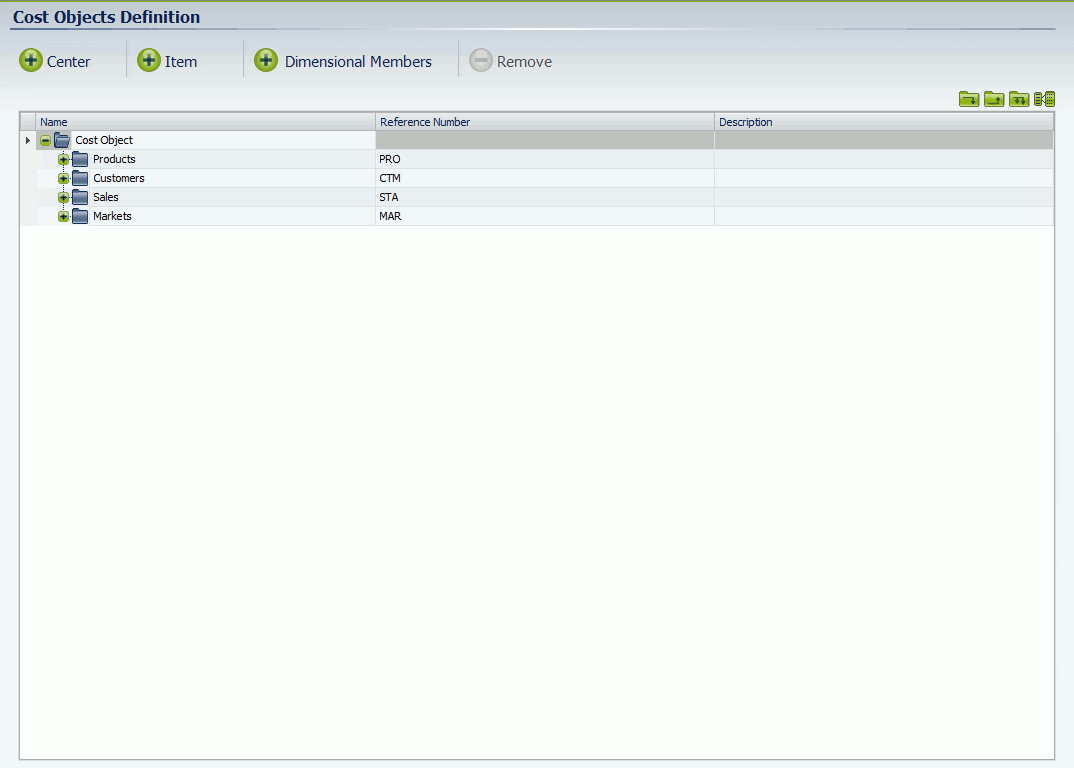
Task: Select the Sales name label
Action: [x=106, y=197]
